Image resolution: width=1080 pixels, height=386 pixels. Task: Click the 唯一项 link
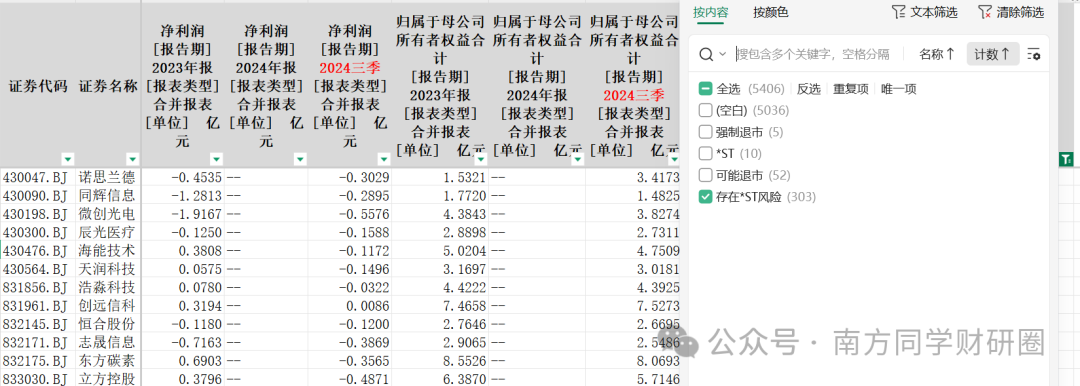tap(899, 89)
